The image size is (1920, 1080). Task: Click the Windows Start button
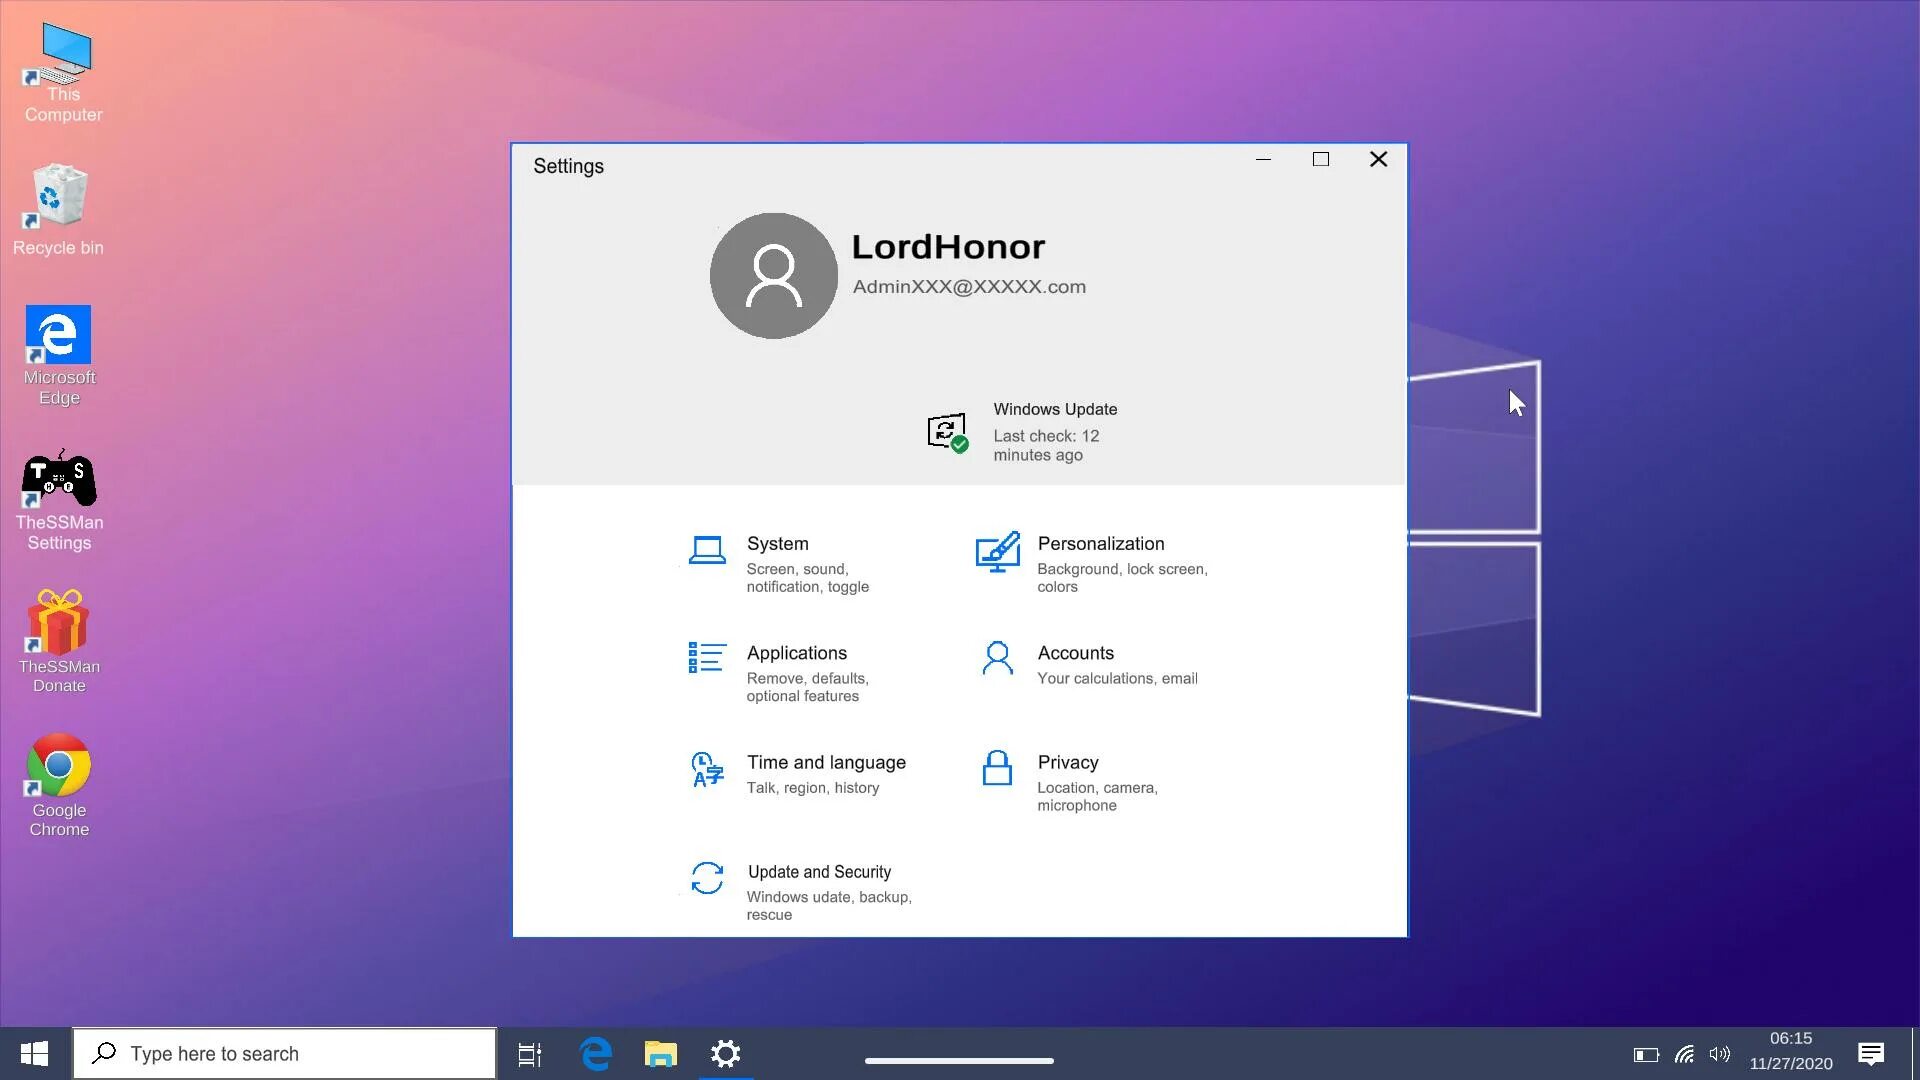[x=35, y=1053]
